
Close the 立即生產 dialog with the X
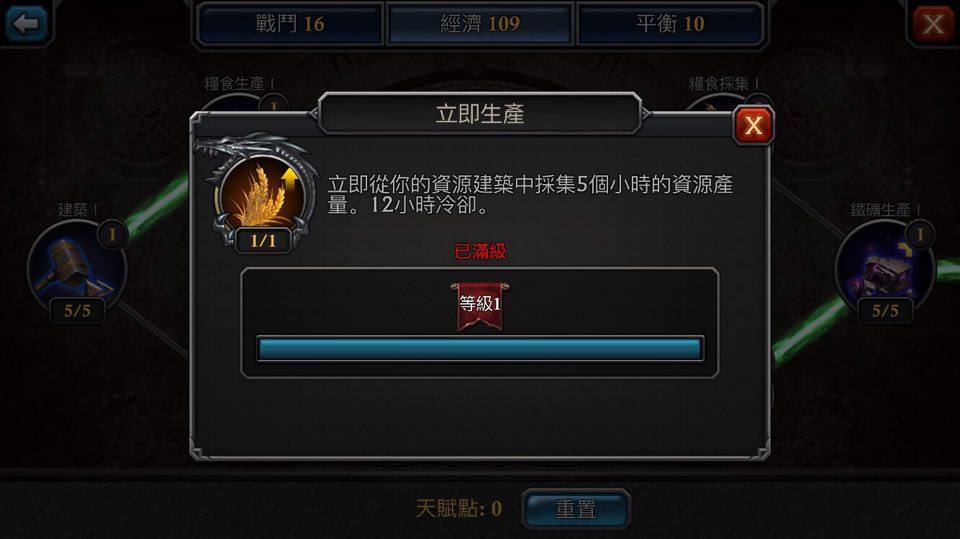point(753,126)
